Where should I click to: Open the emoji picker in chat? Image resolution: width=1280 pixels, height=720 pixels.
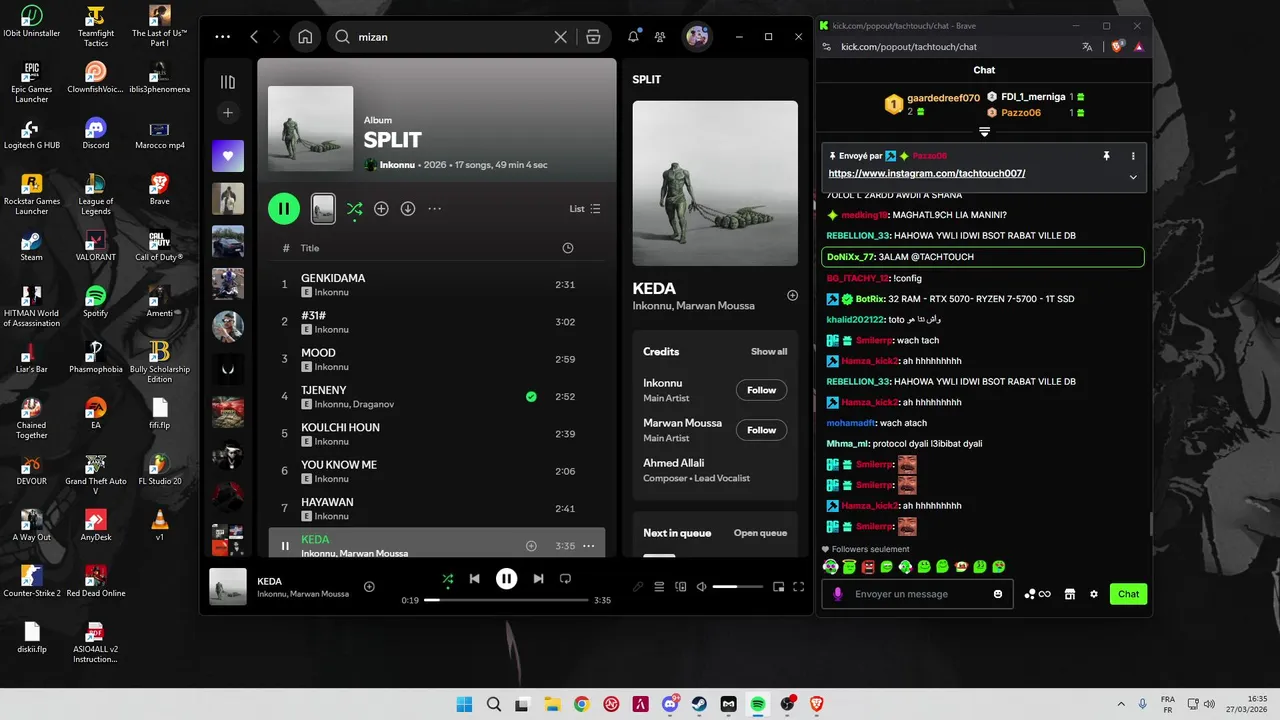coord(997,594)
